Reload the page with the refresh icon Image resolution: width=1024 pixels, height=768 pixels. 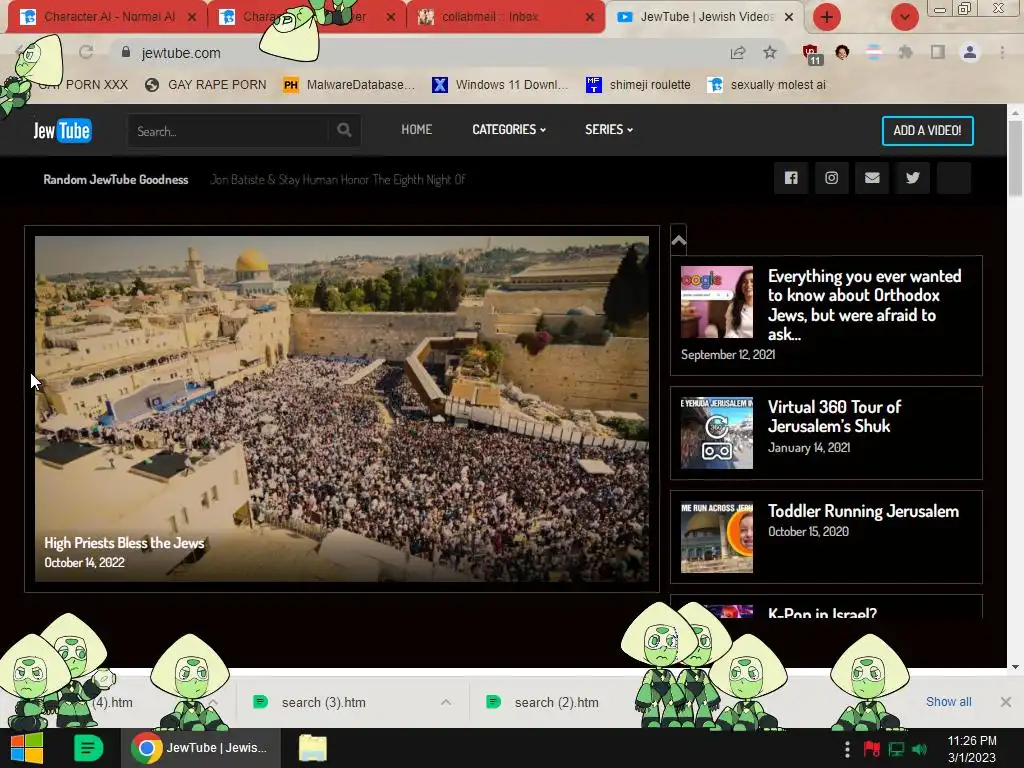[86, 52]
